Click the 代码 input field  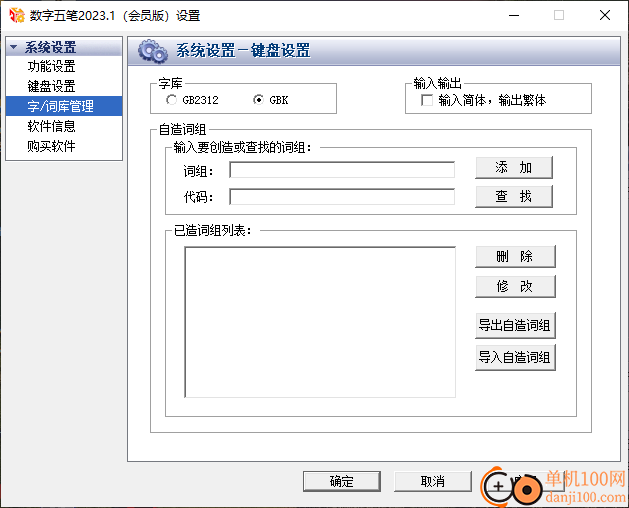click(x=342, y=197)
